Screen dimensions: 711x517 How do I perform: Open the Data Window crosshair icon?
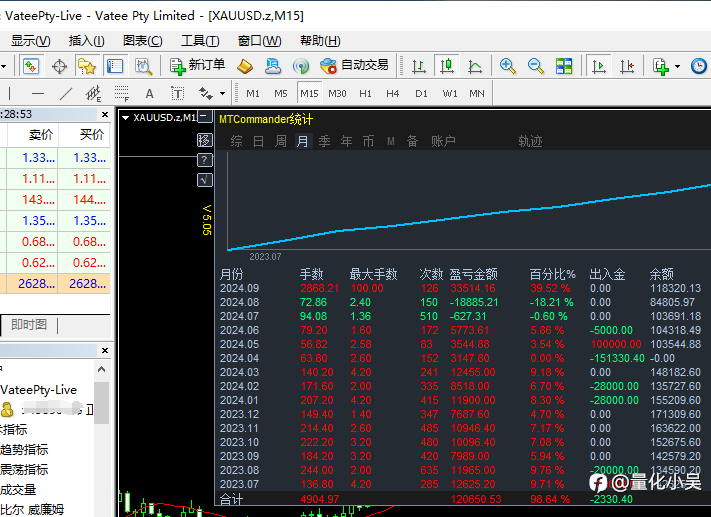coord(59,67)
